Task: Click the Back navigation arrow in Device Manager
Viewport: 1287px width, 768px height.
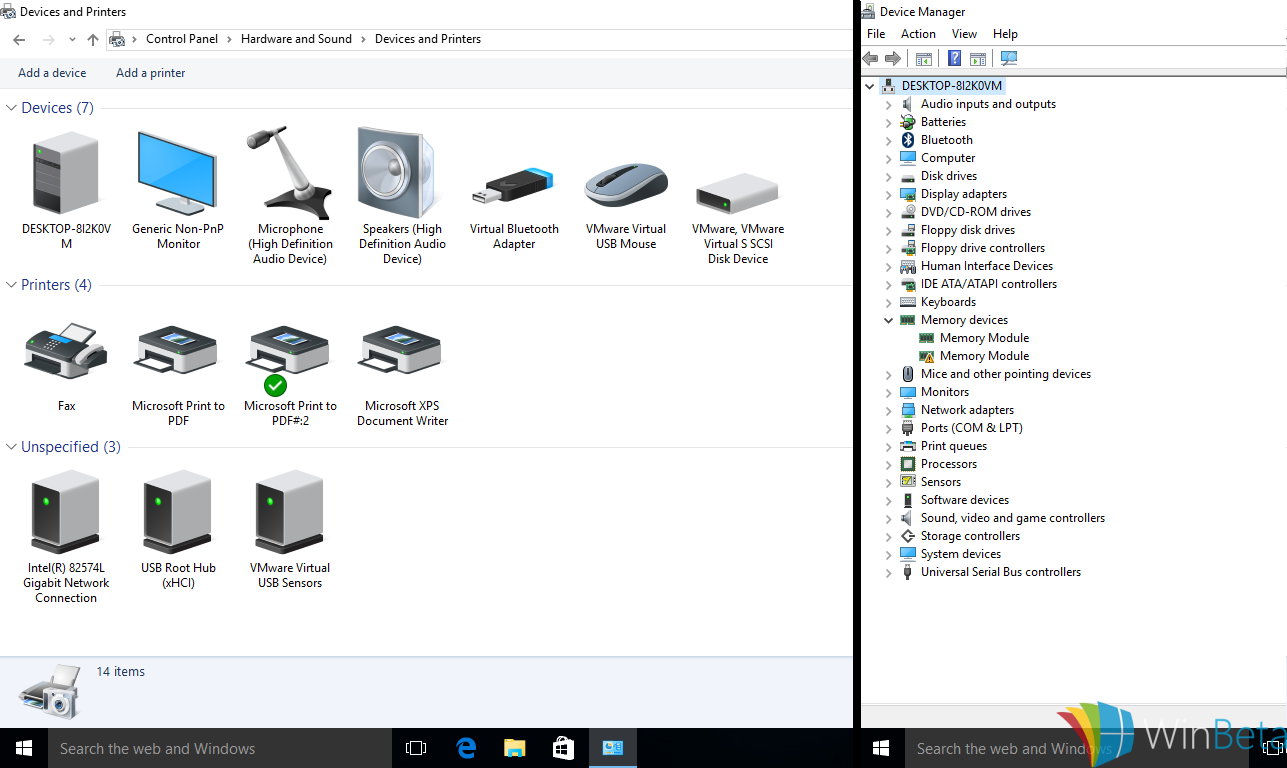Action: (x=869, y=58)
